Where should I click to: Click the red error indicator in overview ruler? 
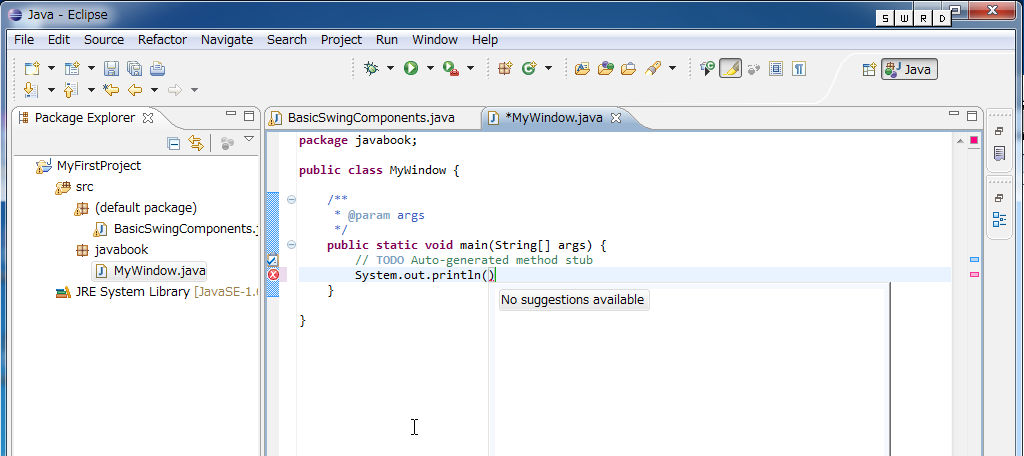point(974,274)
